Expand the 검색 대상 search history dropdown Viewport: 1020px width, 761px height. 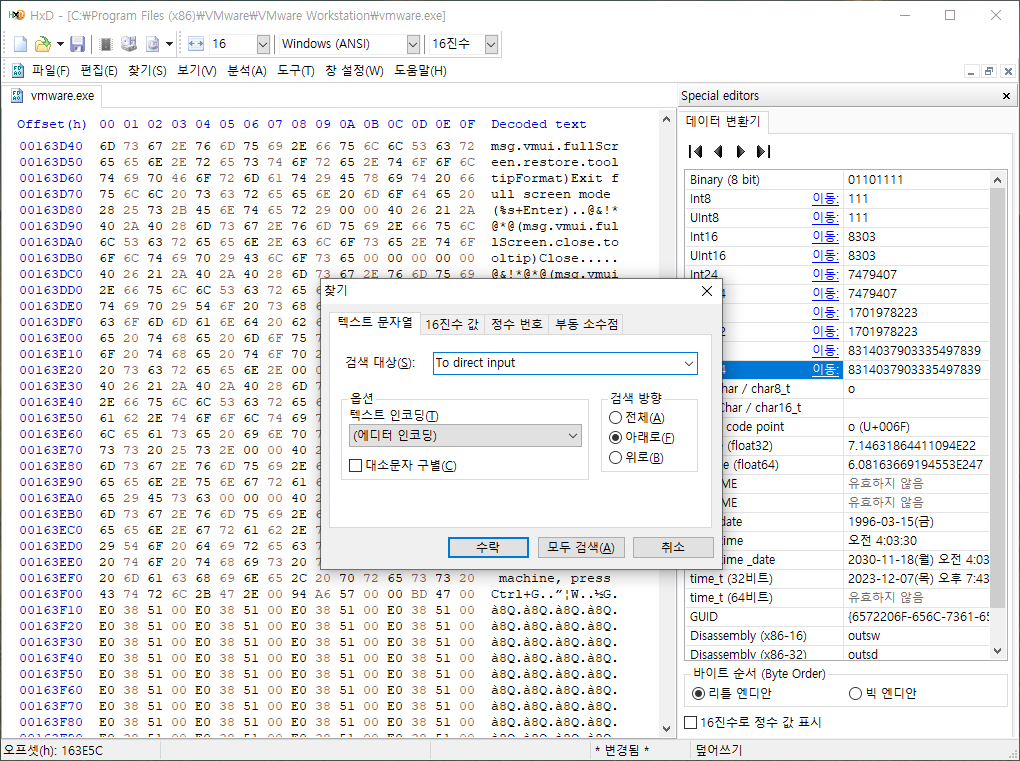click(x=688, y=364)
